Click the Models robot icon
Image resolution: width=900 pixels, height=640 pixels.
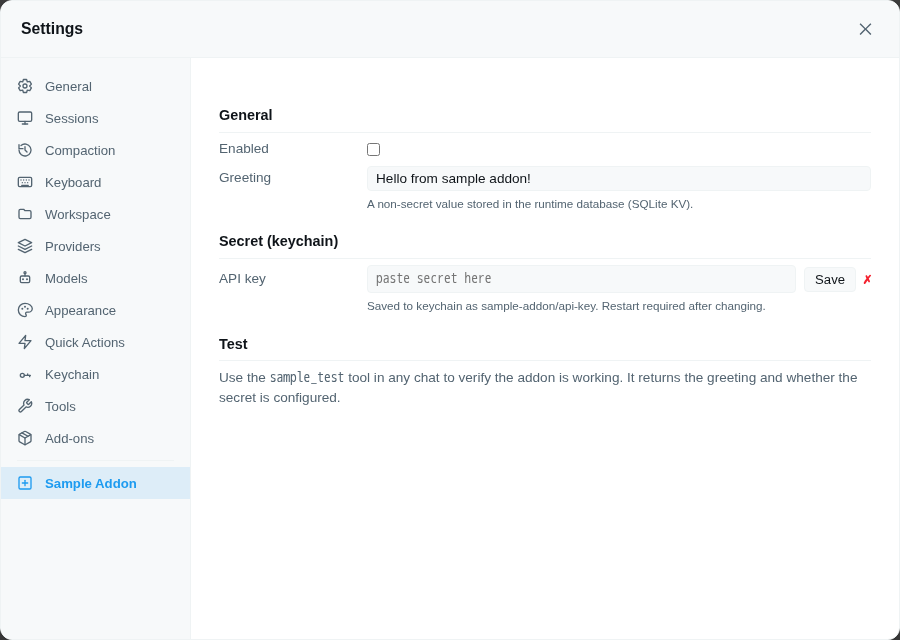click(x=25, y=278)
